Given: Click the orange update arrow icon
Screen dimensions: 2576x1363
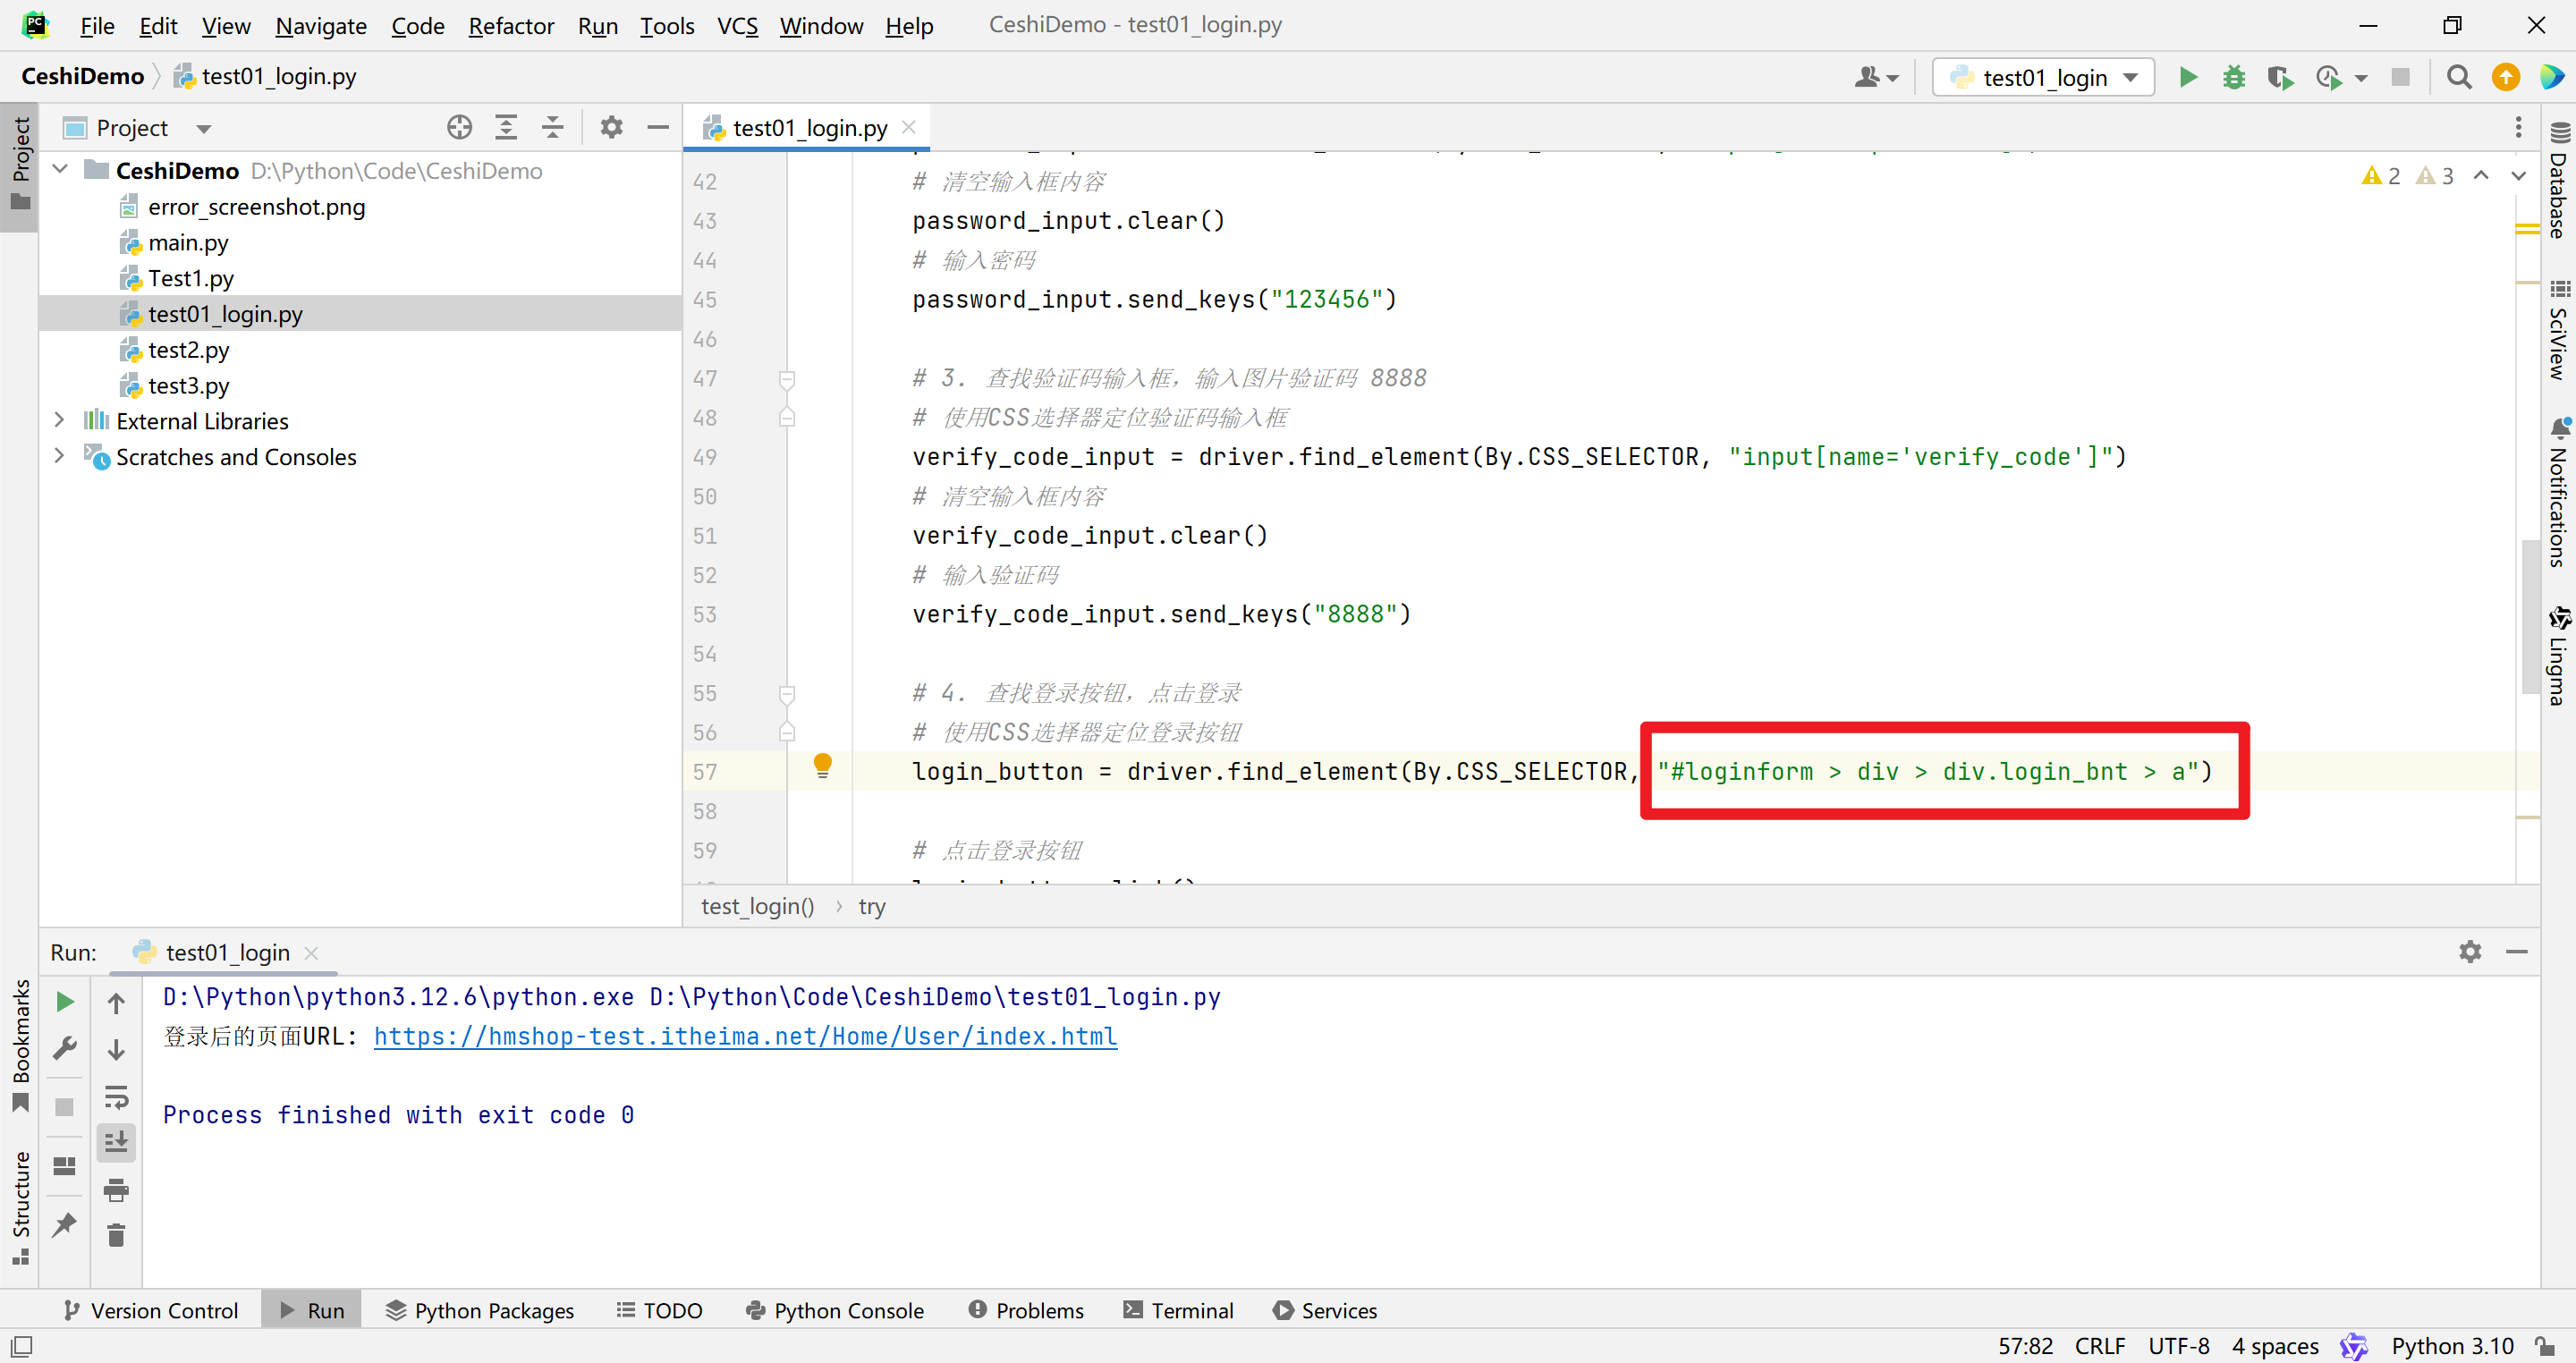Looking at the screenshot, I should pos(2506,77).
